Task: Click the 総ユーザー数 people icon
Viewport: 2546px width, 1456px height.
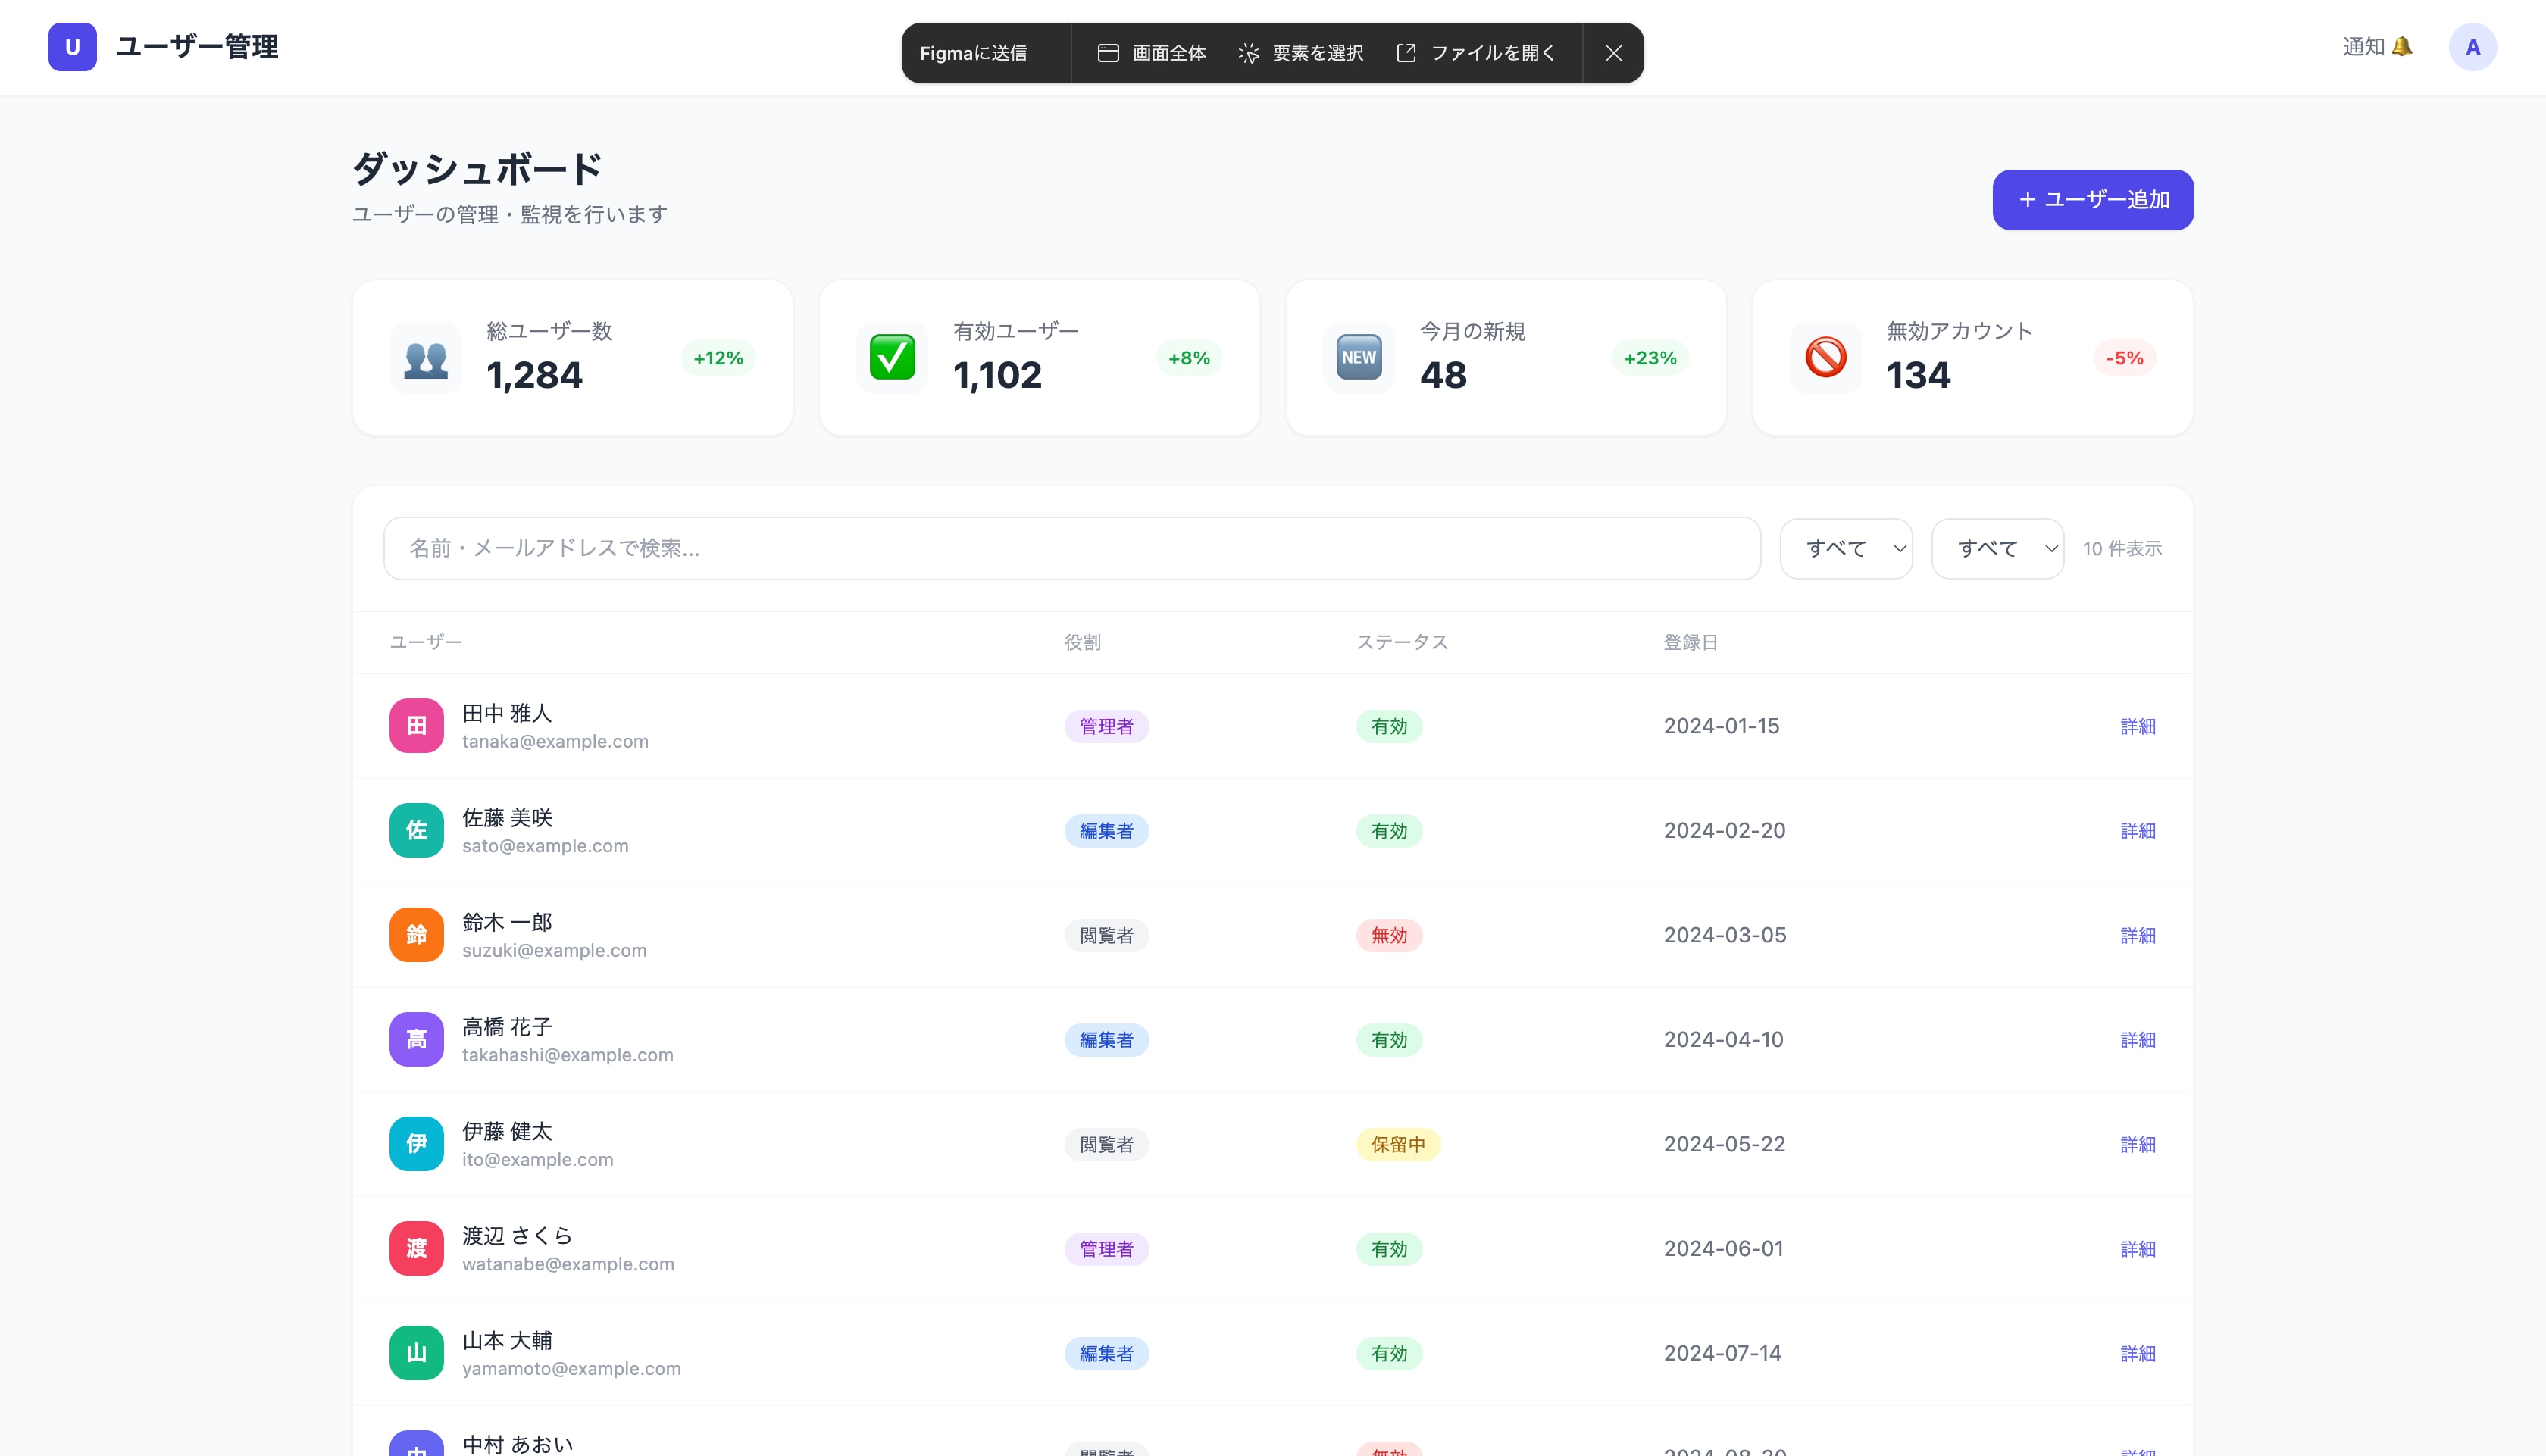Action: pos(425,358)
